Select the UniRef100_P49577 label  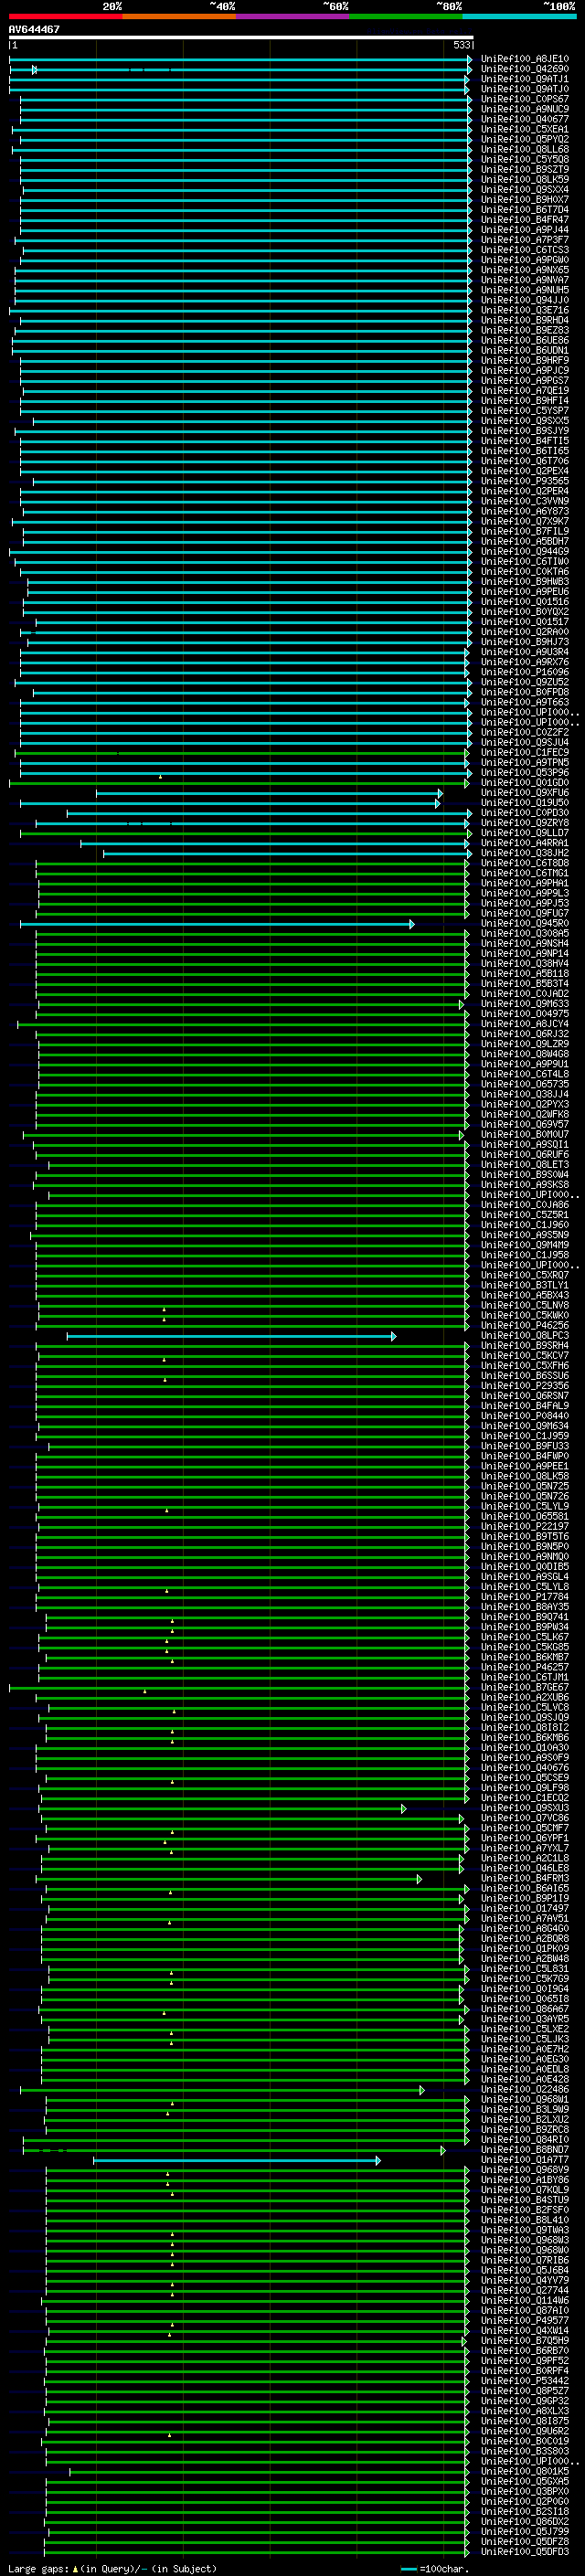click(525, 2321)
